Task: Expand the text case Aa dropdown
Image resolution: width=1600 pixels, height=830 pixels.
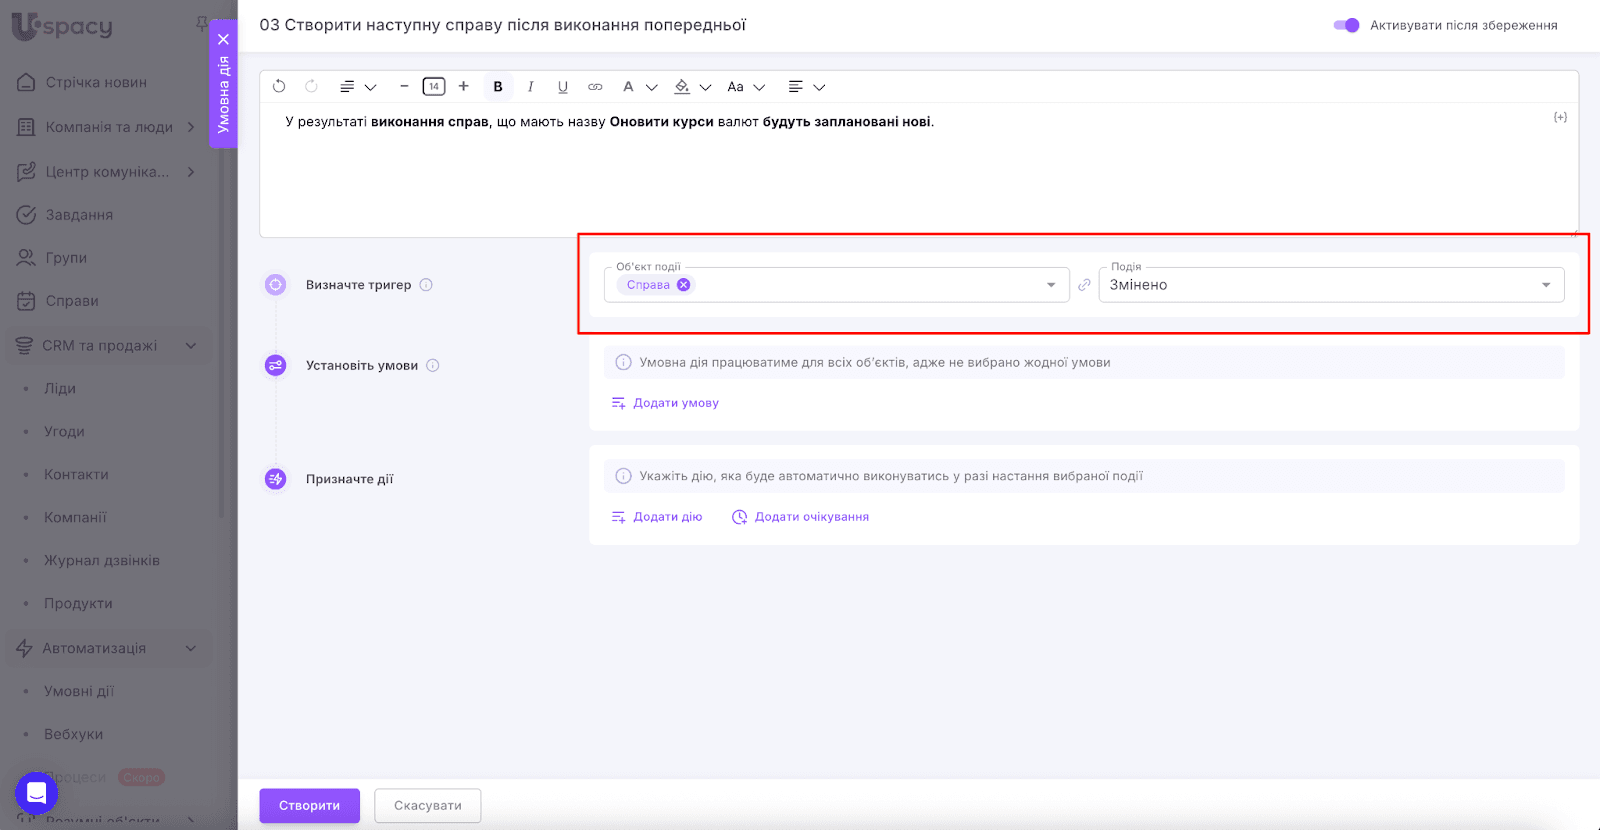Action: (745, 87)
